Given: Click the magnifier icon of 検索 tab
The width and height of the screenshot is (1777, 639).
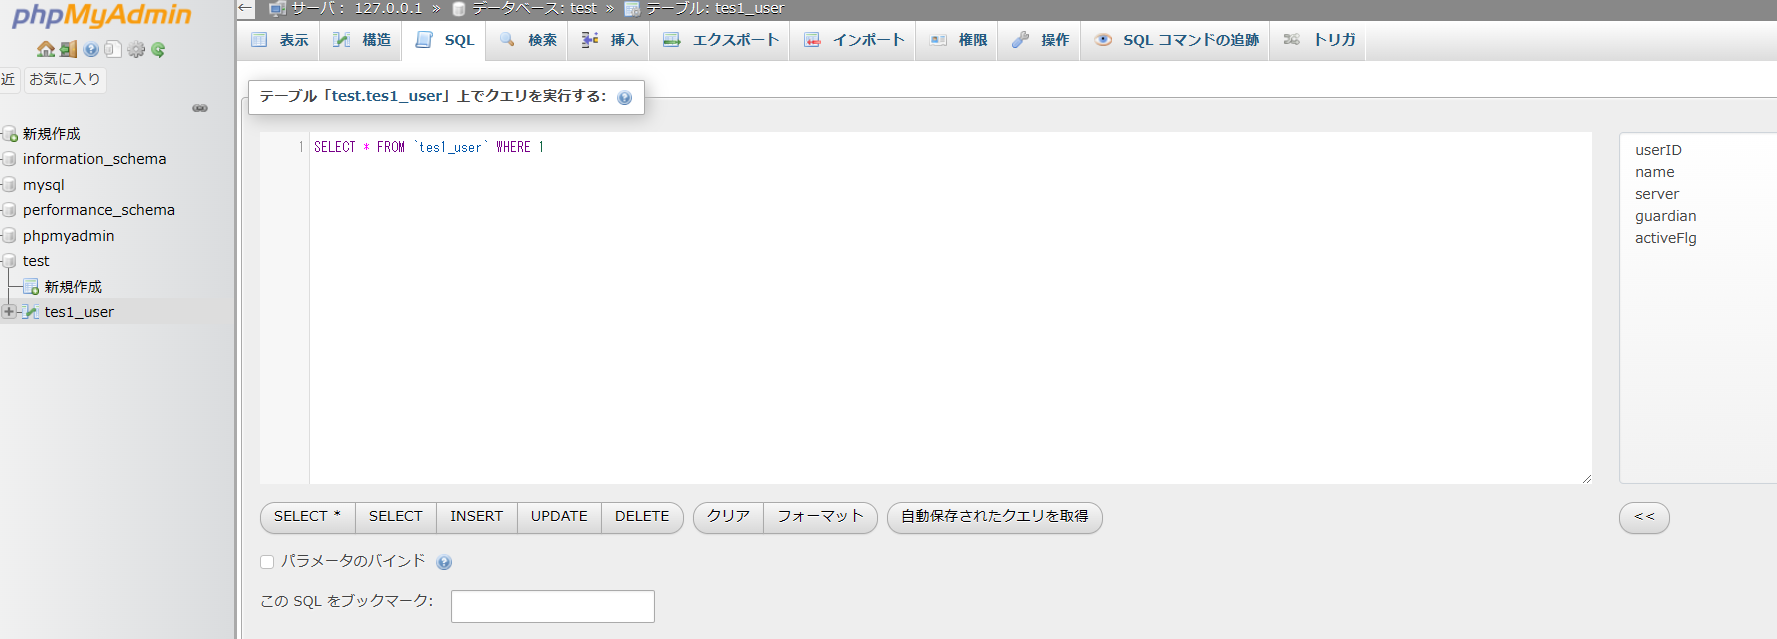Looking at the screenshot, I should click(508, 40).
